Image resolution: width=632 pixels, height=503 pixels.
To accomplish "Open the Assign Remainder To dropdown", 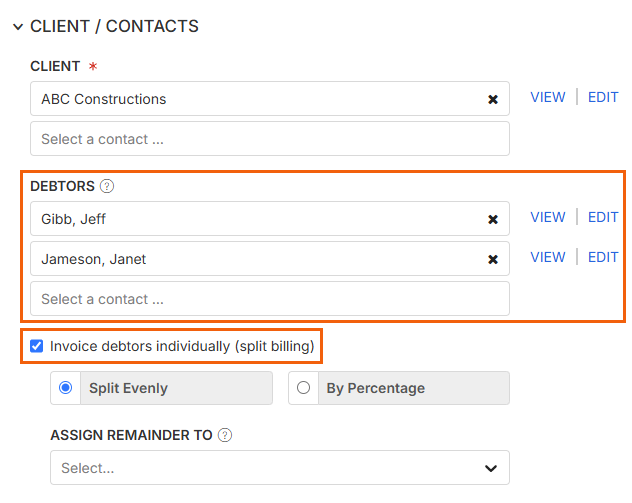I will pos(280,468).
